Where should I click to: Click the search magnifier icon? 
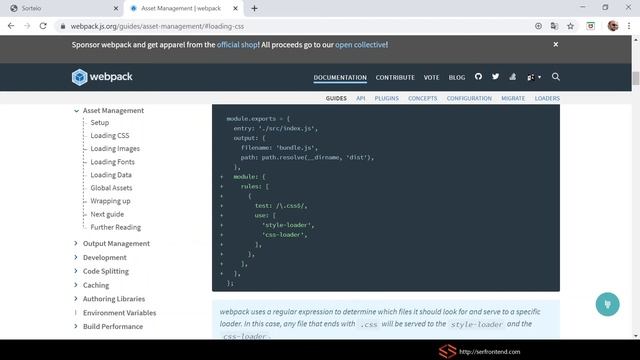[556, 77]
